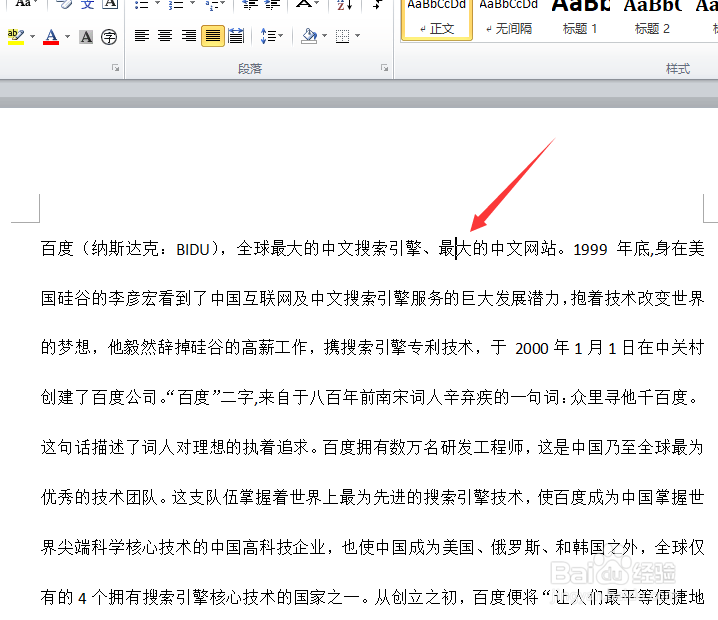Image resolution: width=718 pixels, height=620 pixels.
Task: Select the 正文 style
Action: click(x=436, y=18)
